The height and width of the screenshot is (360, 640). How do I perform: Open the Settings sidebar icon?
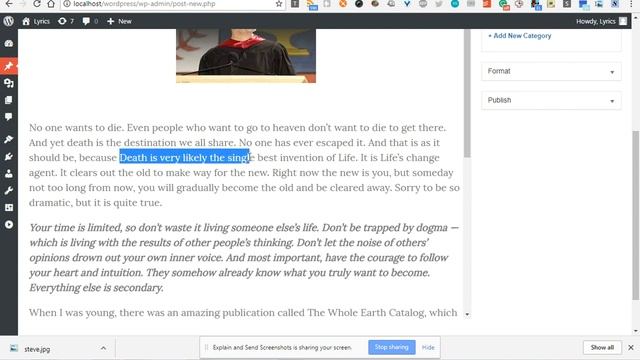coord(9,207)
